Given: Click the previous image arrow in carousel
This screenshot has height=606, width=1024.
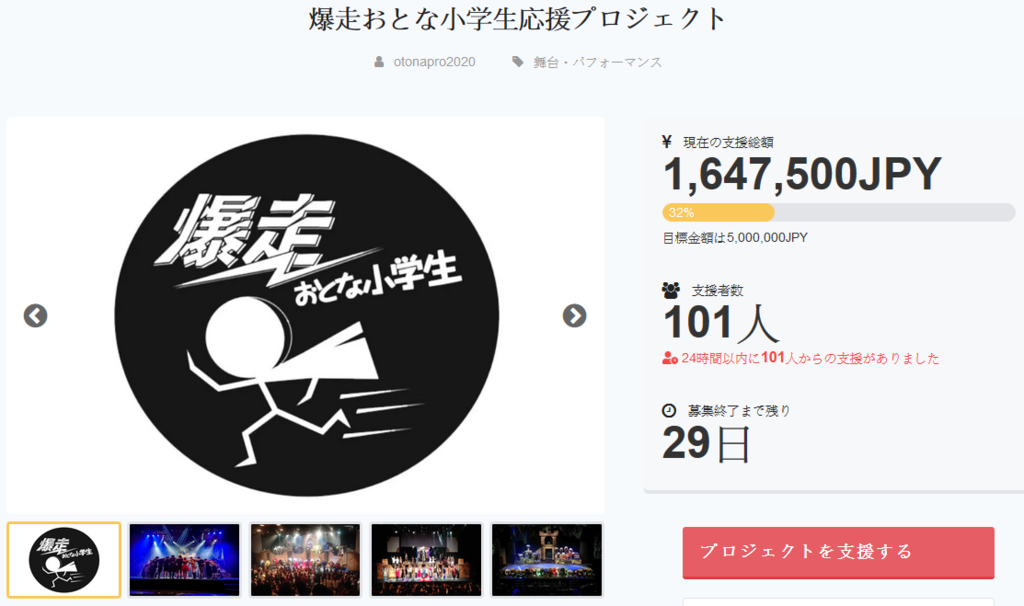Looking at the screenshot, I should pyautogui.click(x=35, y=316).
